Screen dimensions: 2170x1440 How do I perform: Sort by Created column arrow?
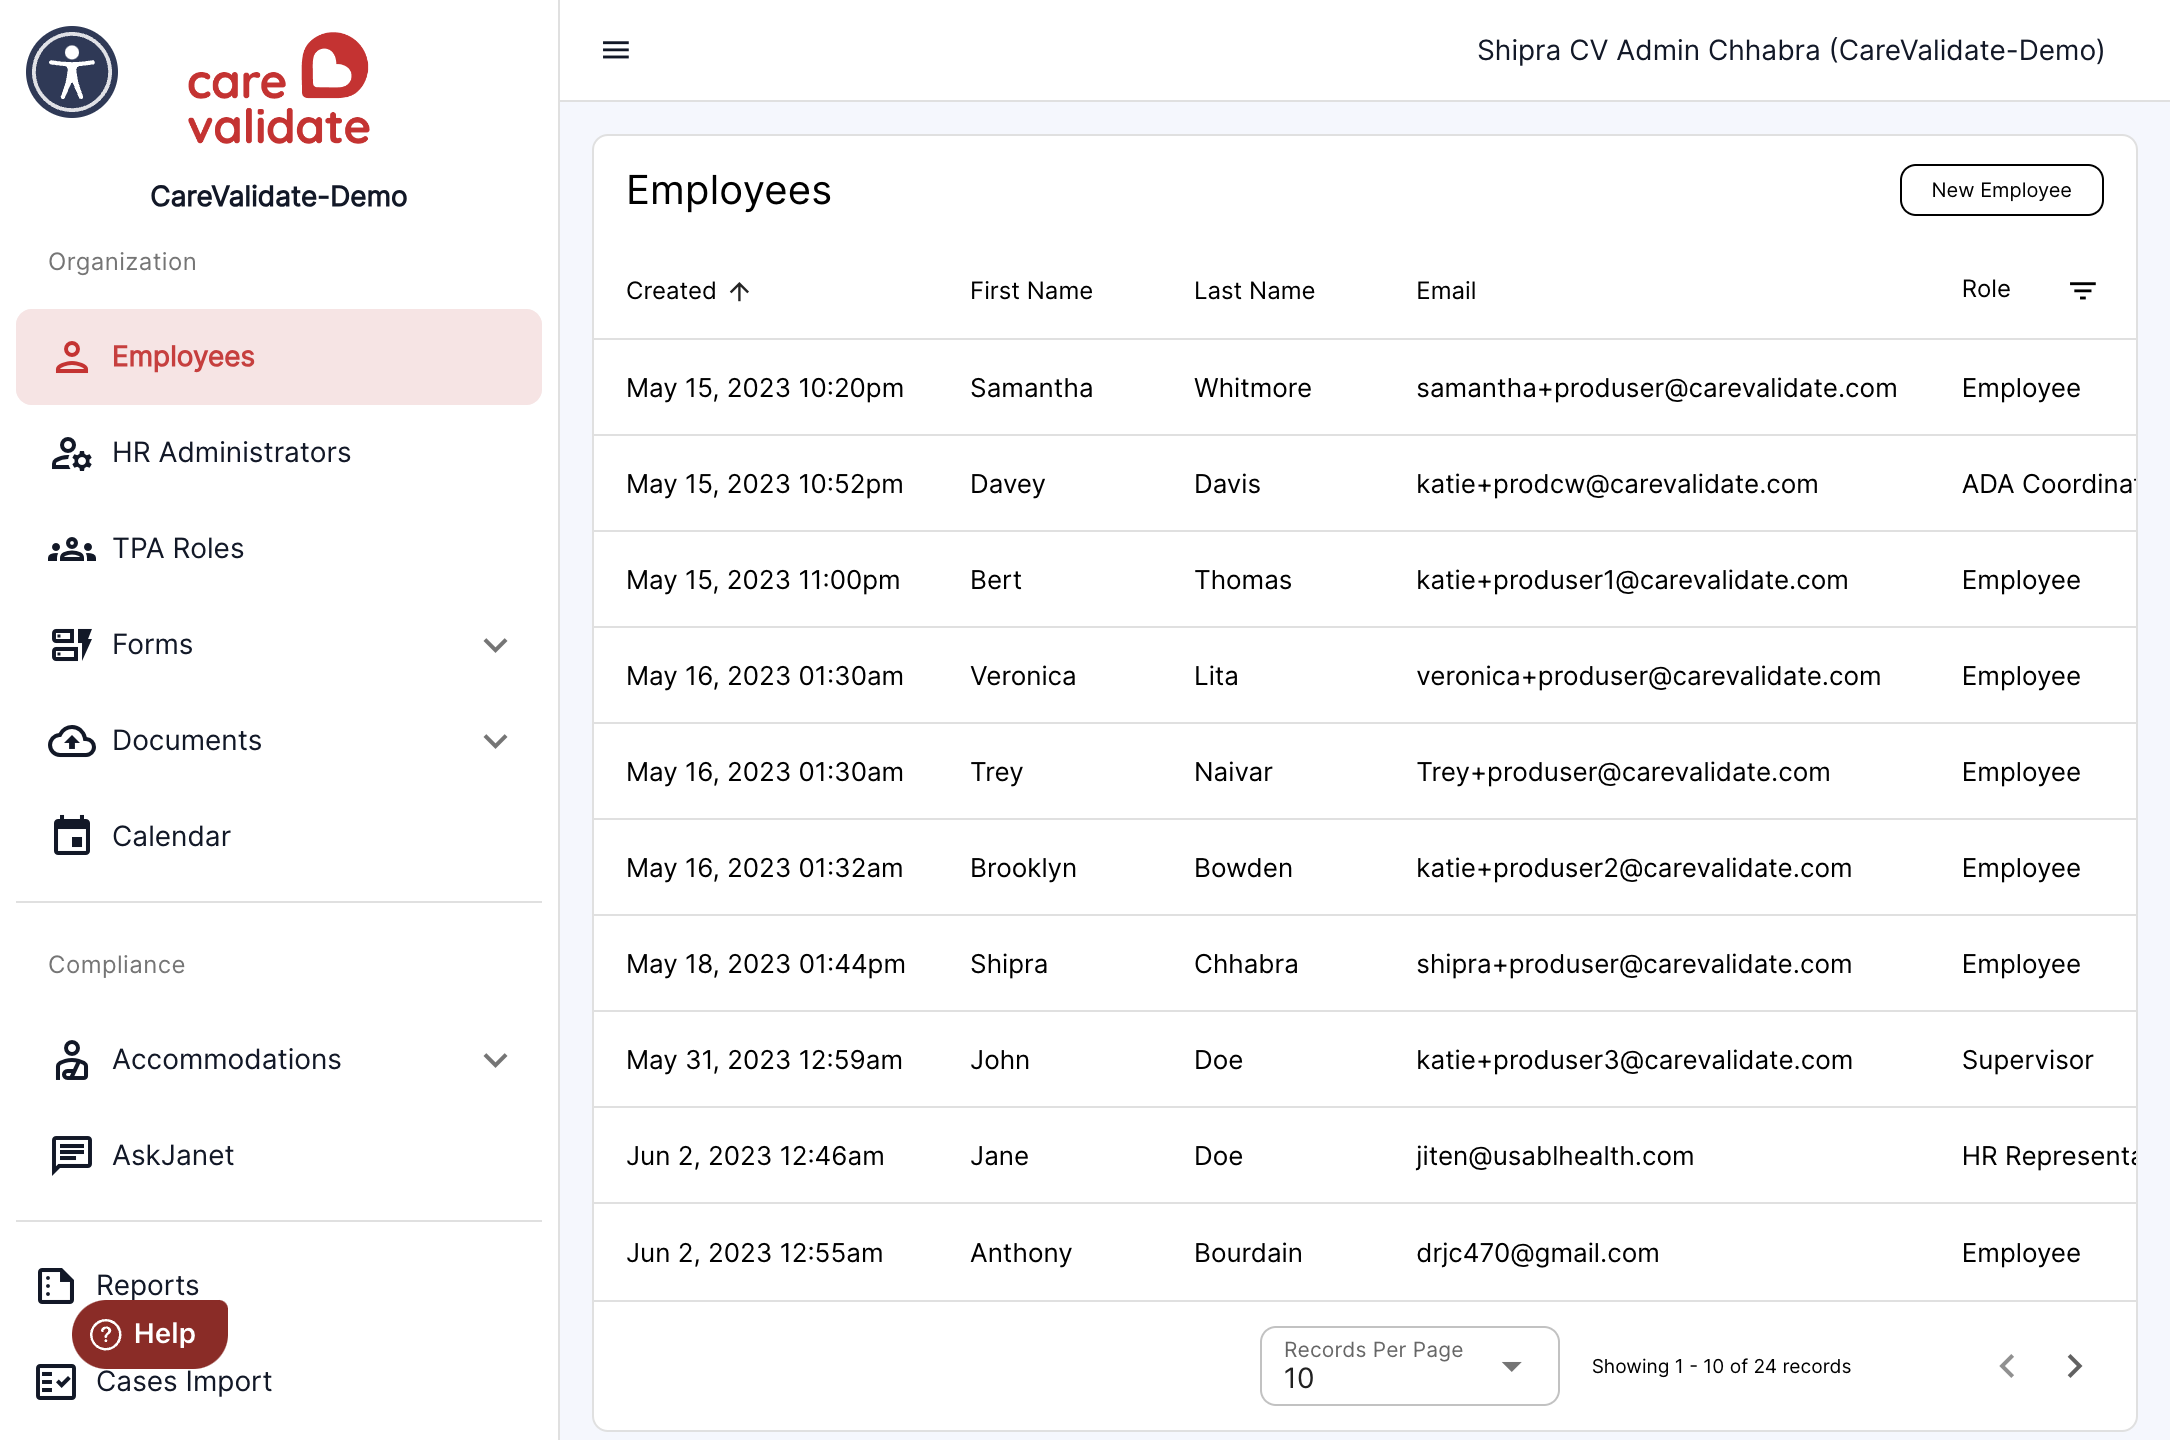tap(739, 291)
